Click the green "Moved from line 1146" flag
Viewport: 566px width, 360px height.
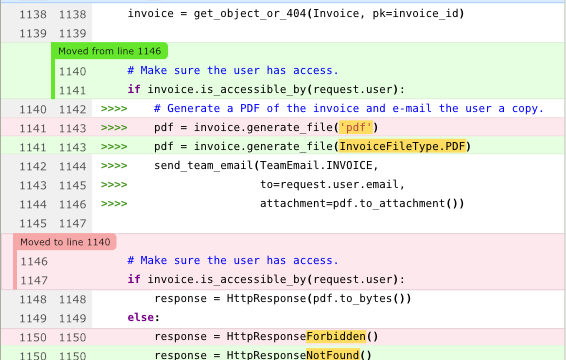coord(109,51)
